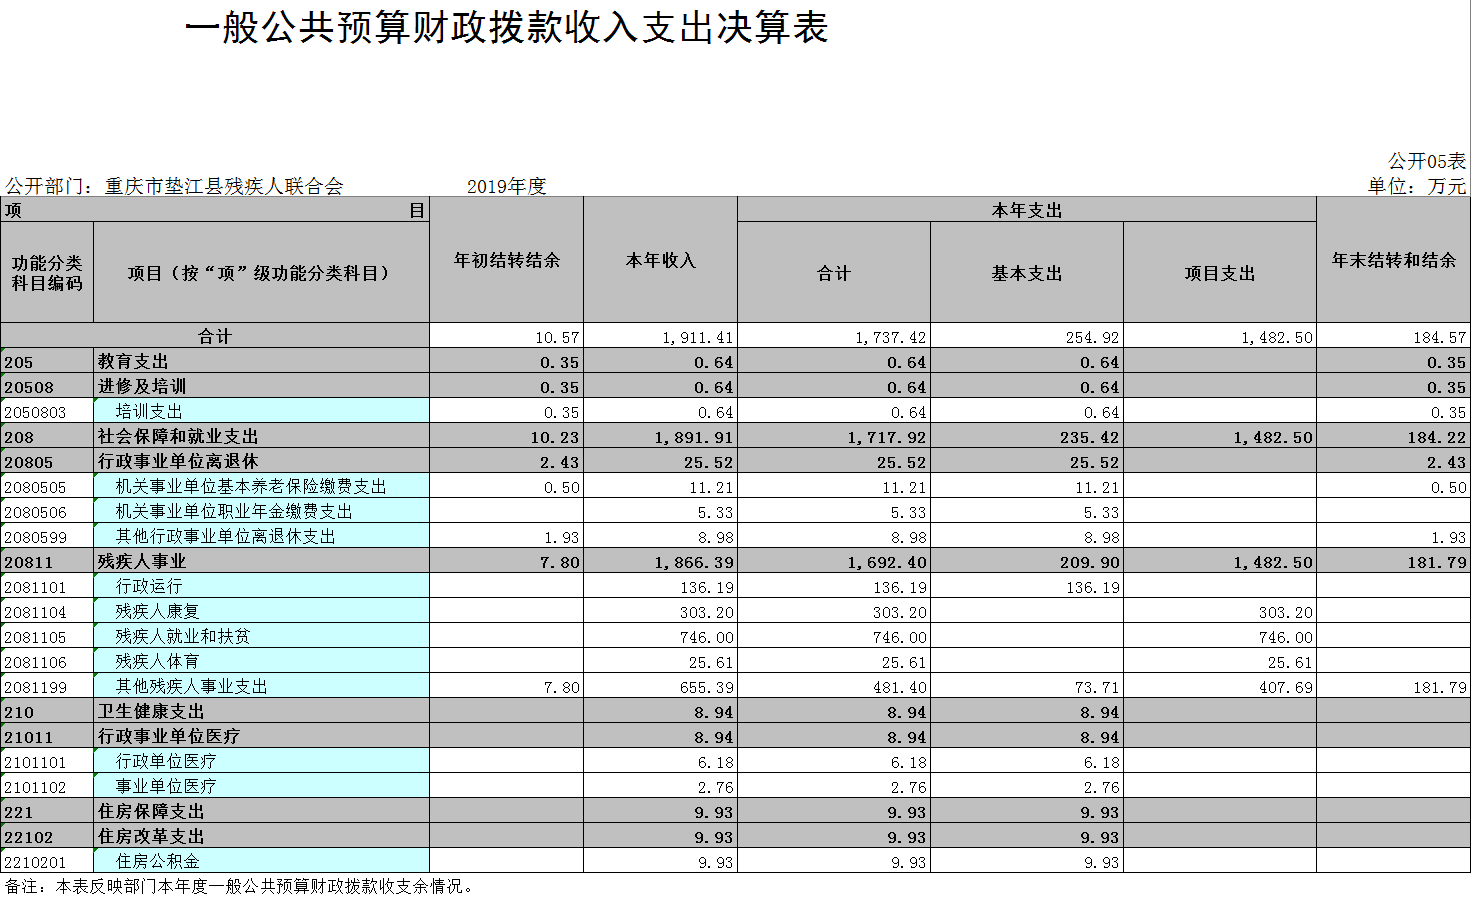Viewport: 1471px width, 898px height.
Task: Click the 本年支出 merged header
Action: pyautogui.click(x=1027, y=210)
